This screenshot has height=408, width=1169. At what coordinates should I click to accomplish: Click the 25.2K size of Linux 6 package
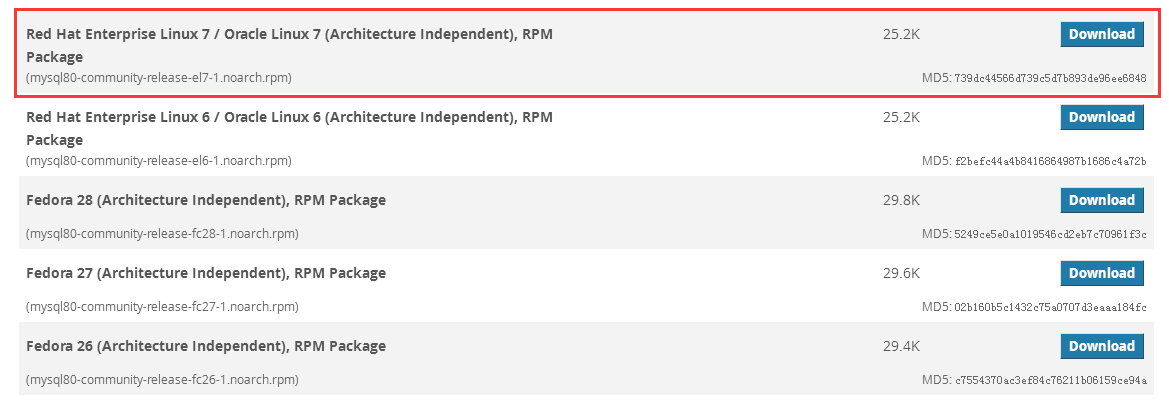pyautogui.click(x=901, y=117)
